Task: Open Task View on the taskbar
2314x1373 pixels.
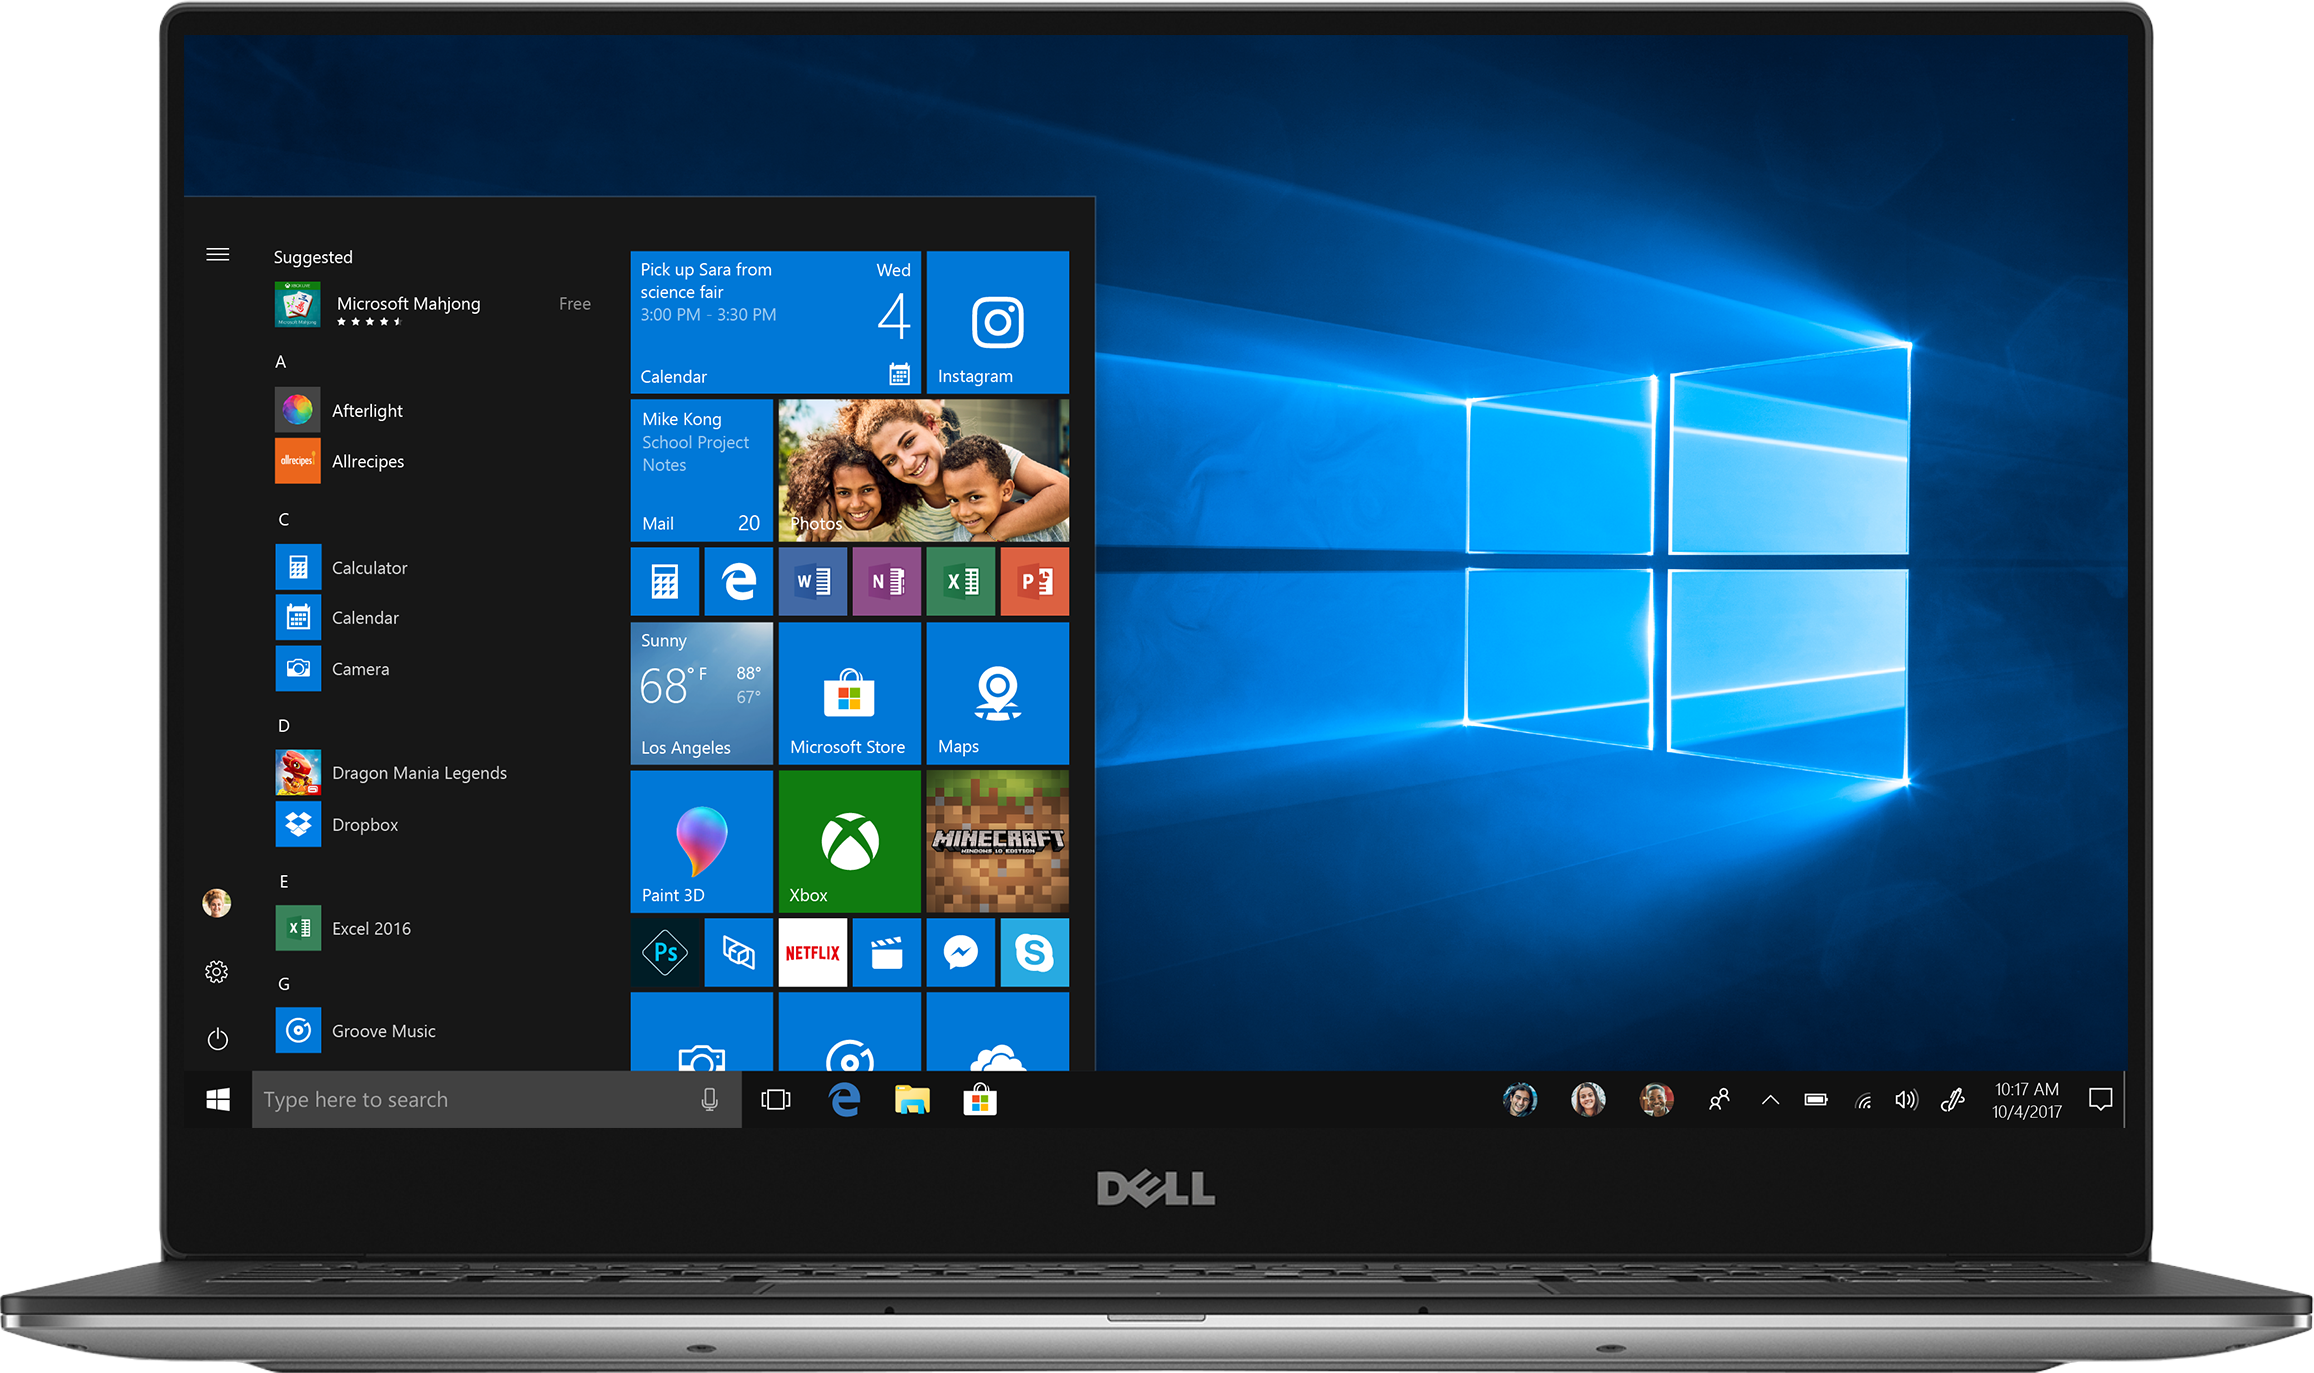Action: pos(775,1100)
